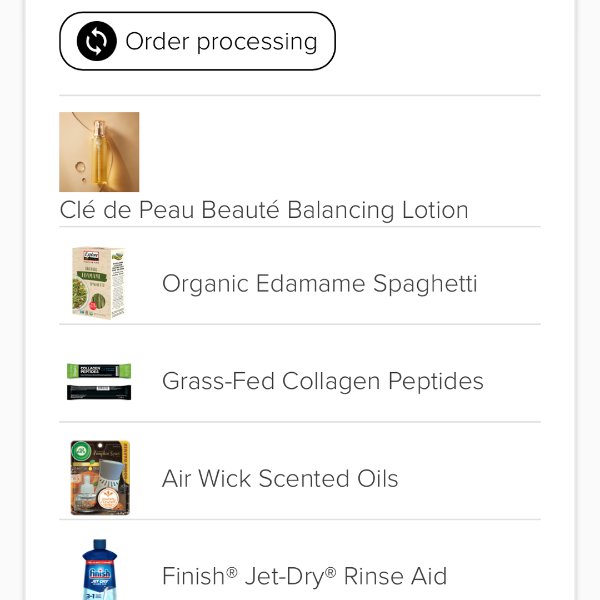The height and width of the screenshot is (600, 600).
Task: Click the word Oils in Air Wick row
Action: [x=377, y=479]
